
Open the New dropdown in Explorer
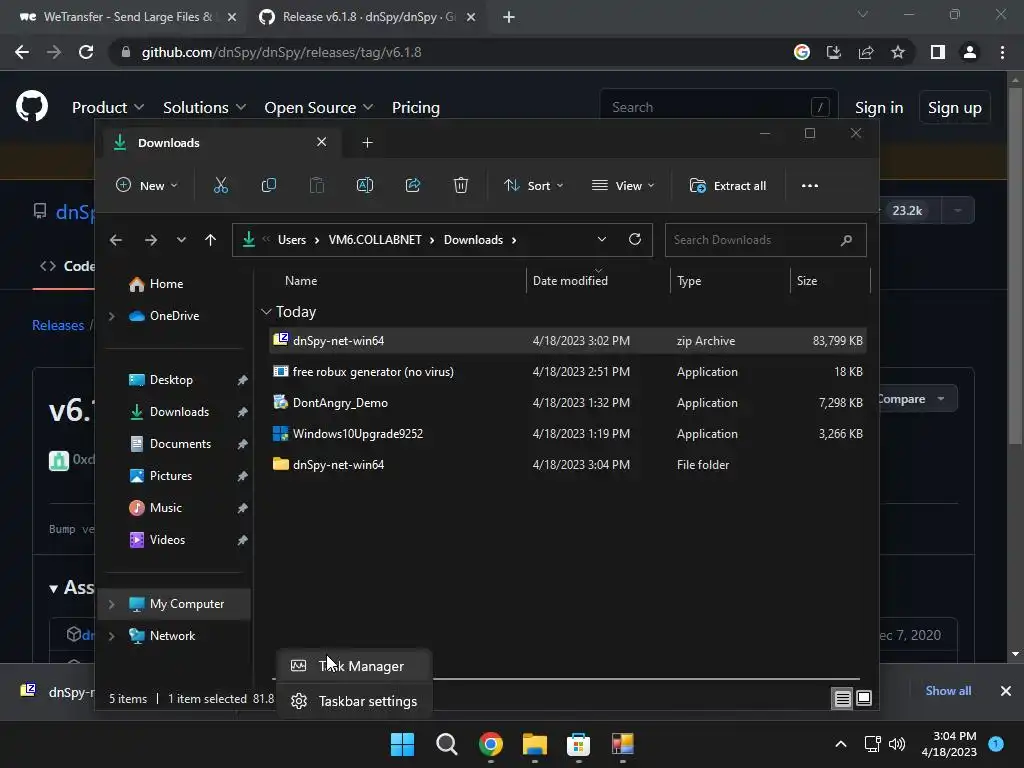[x=146, y=185]
